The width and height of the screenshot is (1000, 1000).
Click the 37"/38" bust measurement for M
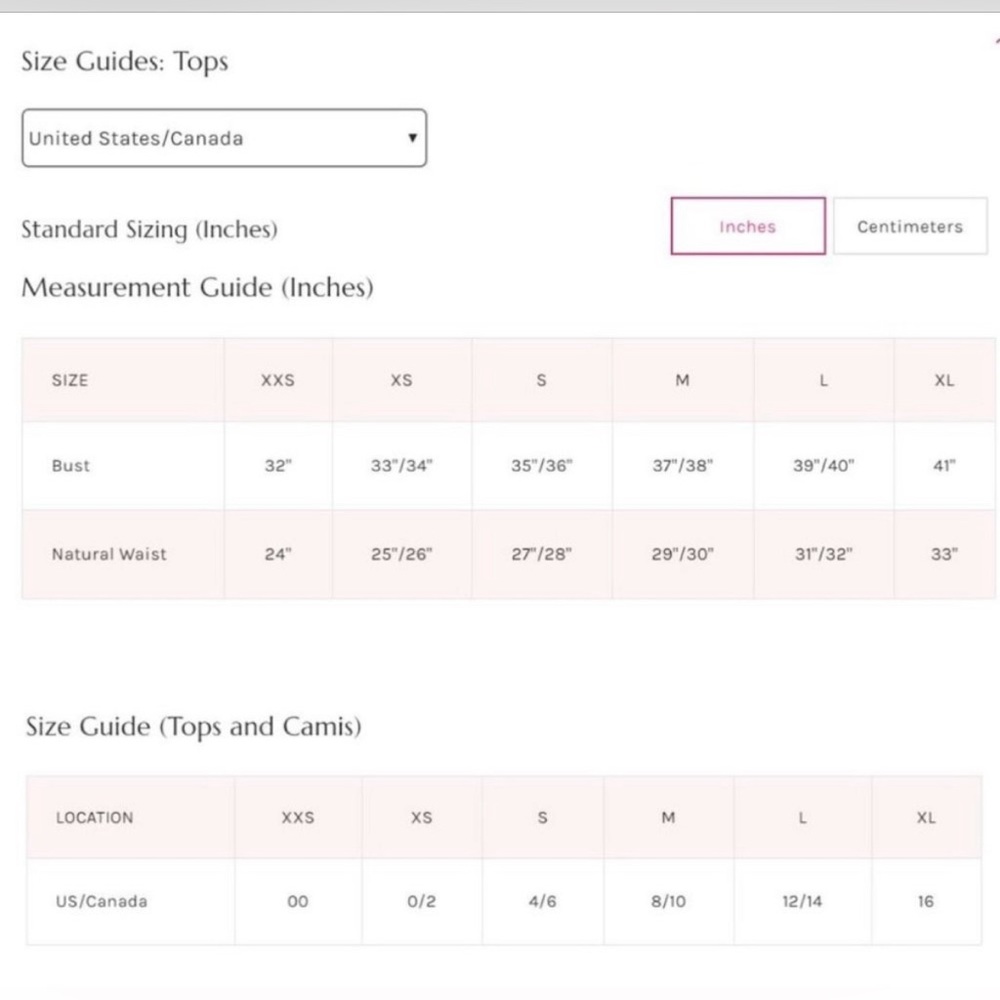pos(682,466)
